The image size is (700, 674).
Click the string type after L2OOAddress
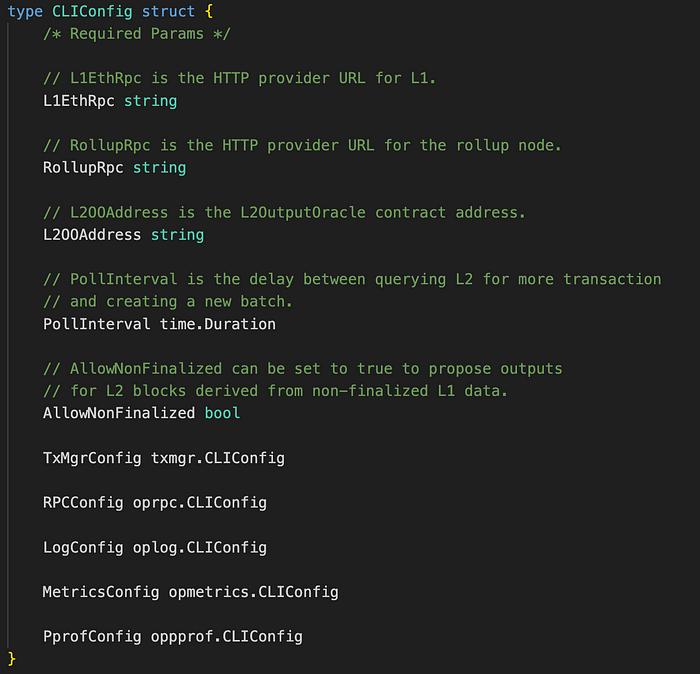coord(177,235)
